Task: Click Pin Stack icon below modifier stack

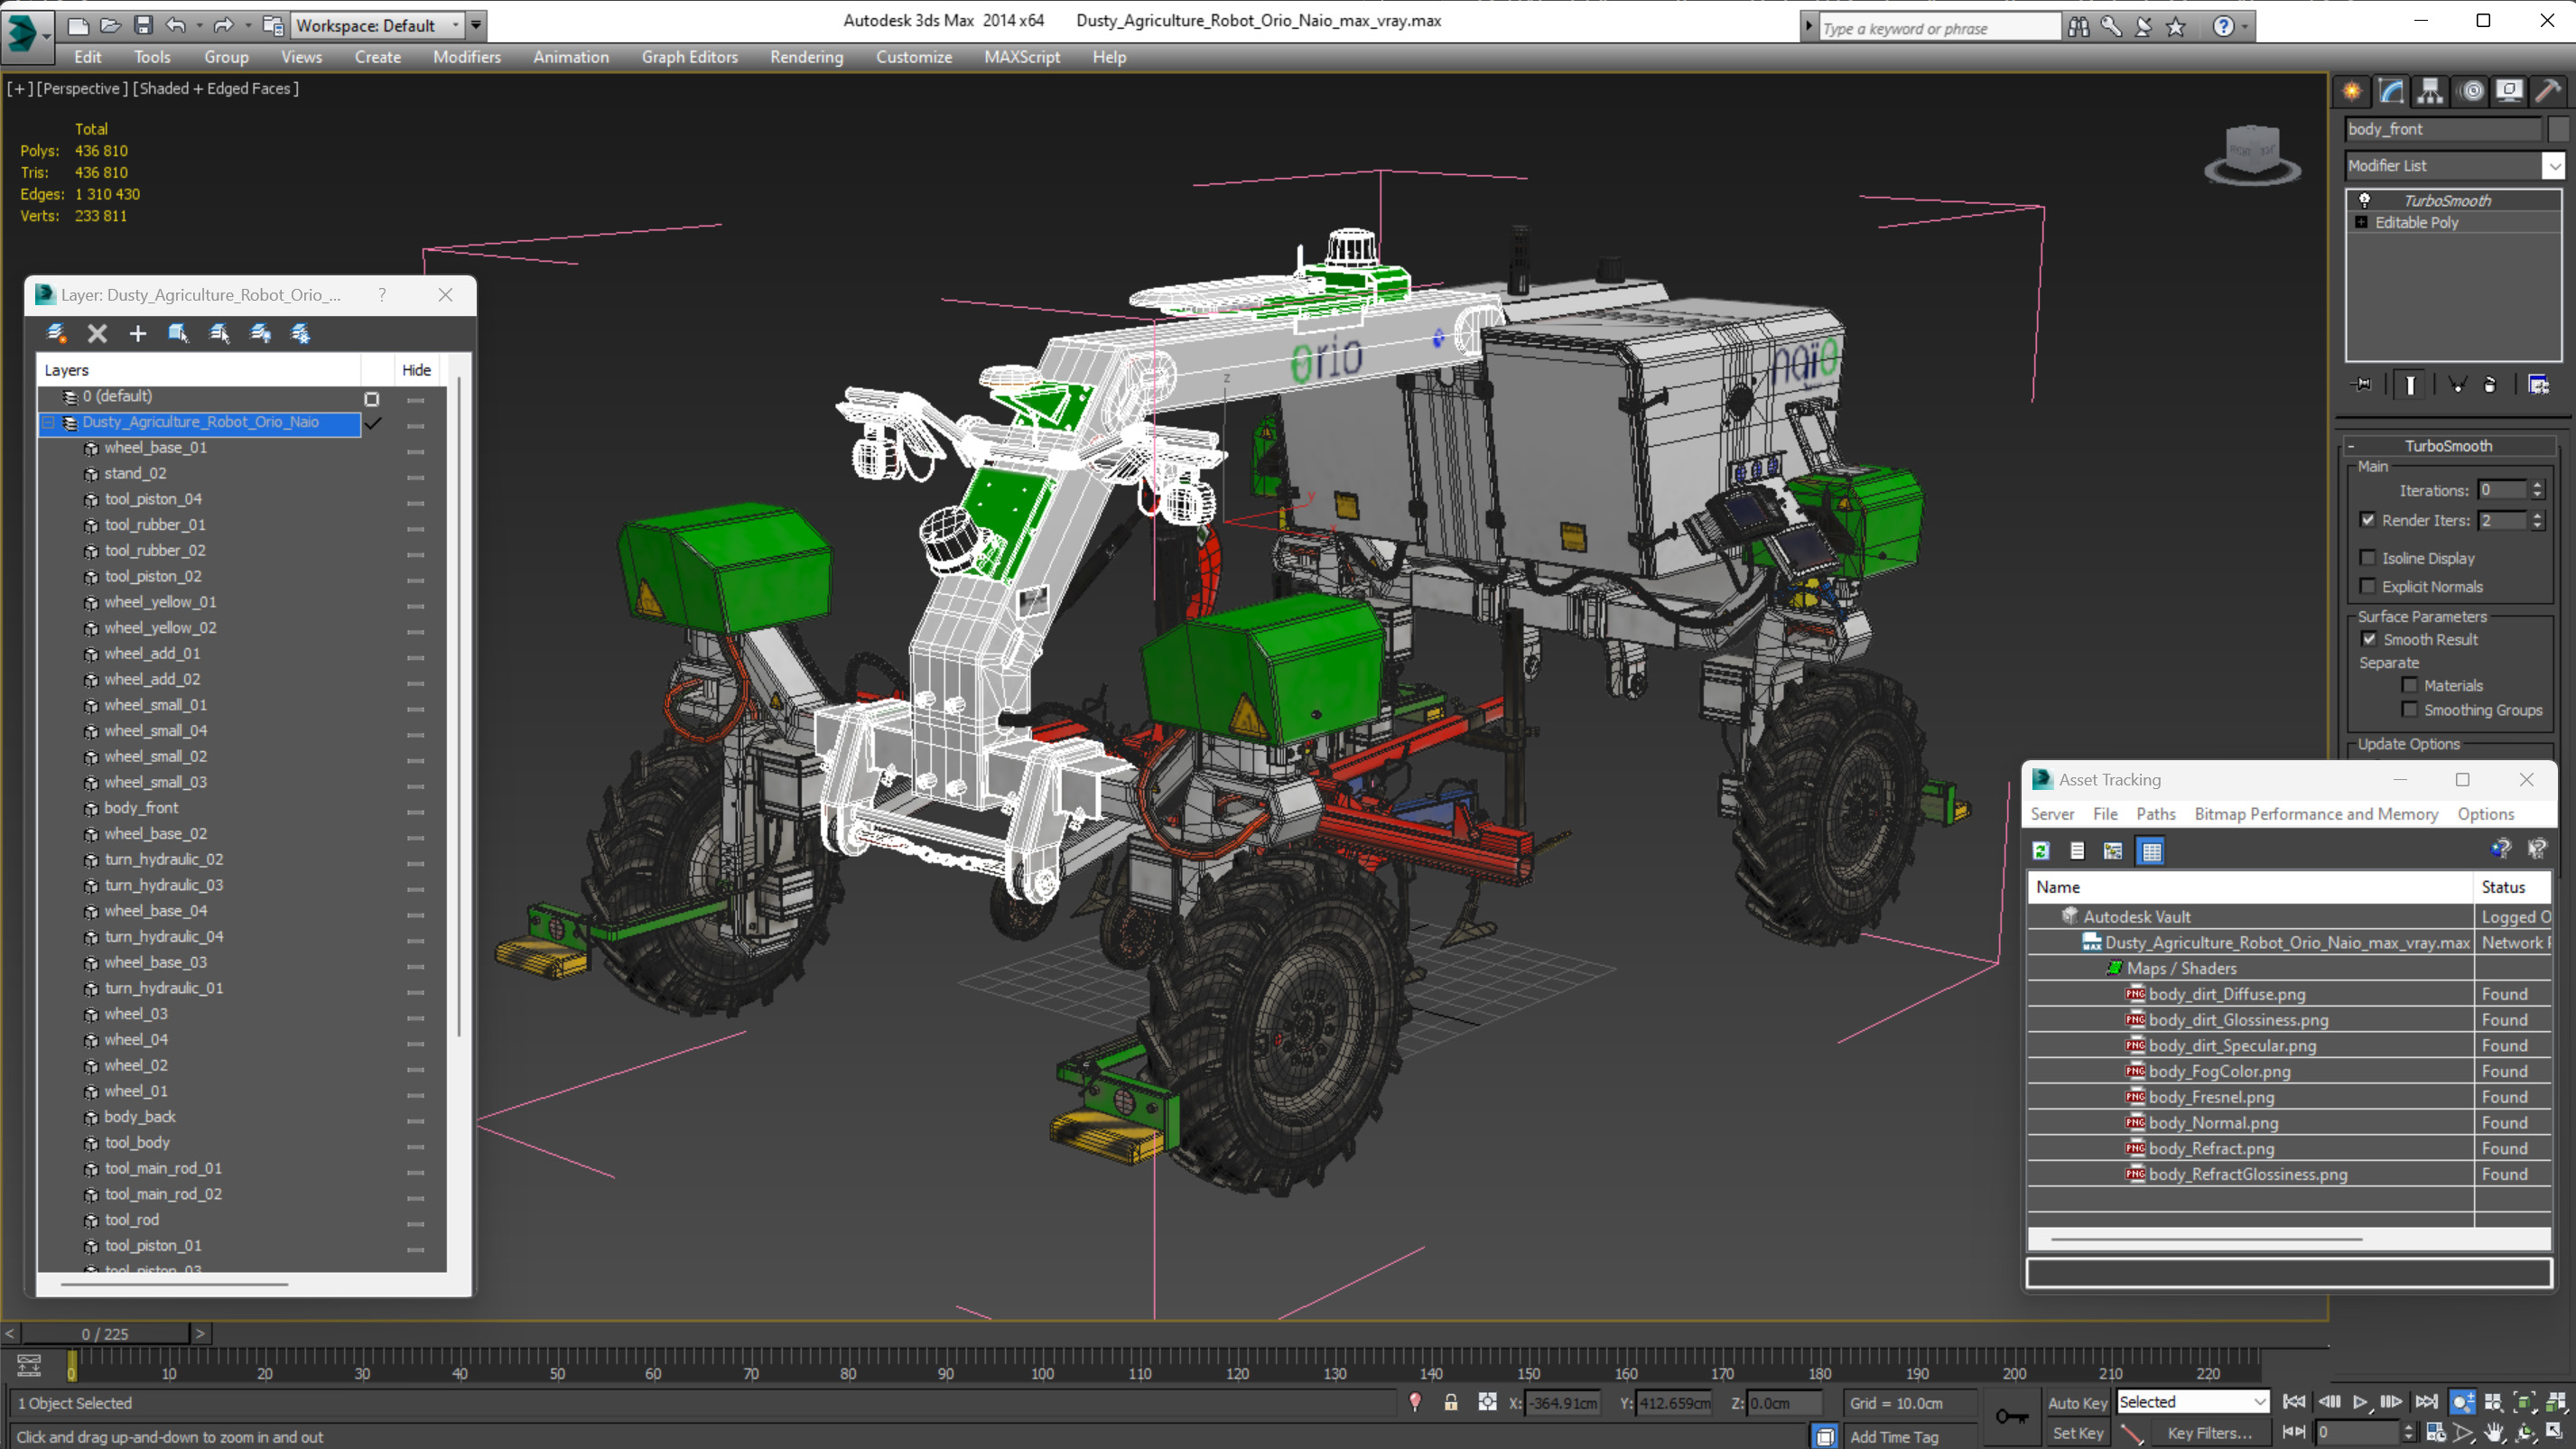Action: click(x=2362, y=384)
